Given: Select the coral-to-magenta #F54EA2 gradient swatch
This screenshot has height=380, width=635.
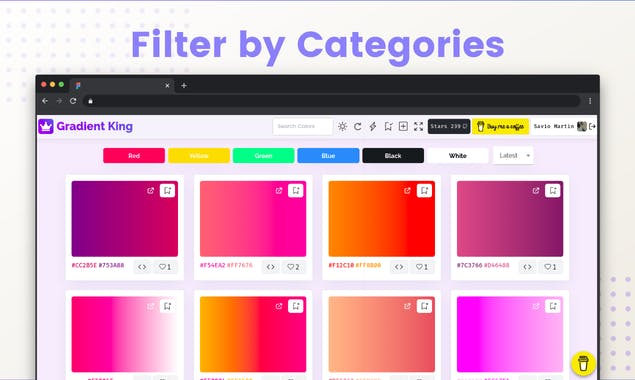Looking at the screenshot, I should 253,219.
